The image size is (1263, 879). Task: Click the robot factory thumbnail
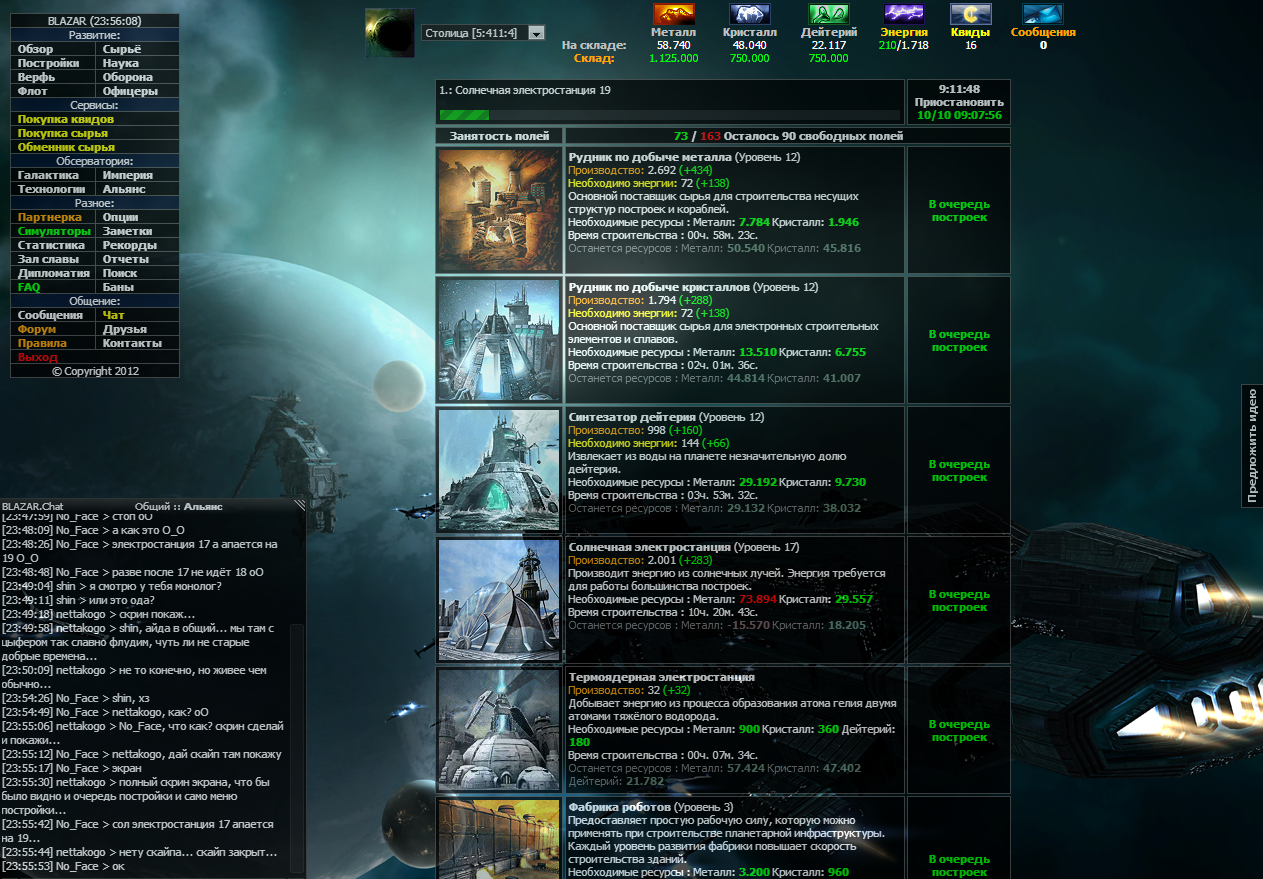[x=500, y=838]
